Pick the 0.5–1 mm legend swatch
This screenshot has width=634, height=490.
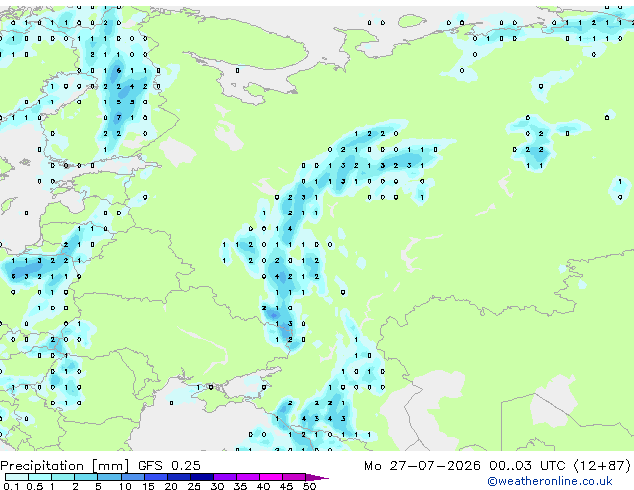tap(40, 477)
